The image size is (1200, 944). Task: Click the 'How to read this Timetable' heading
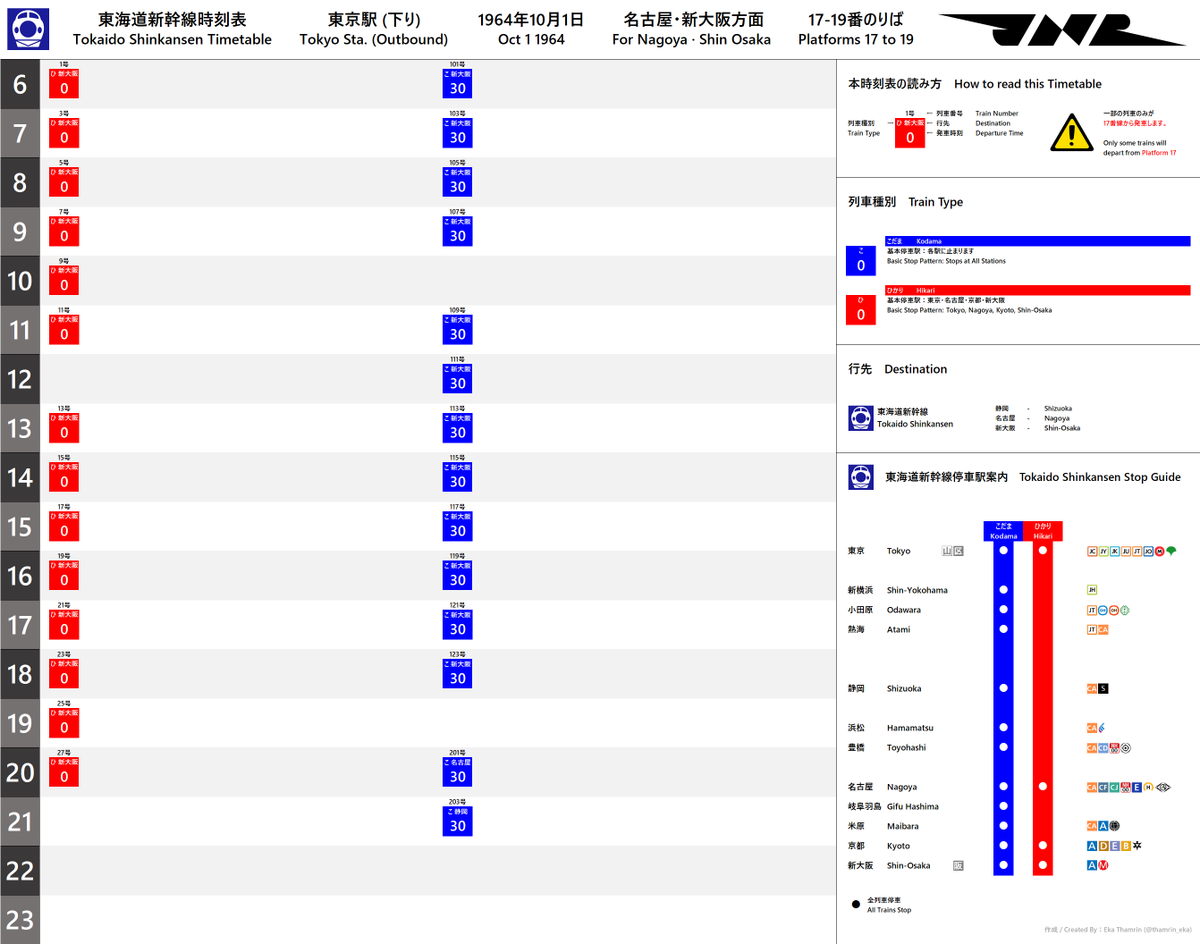(x=1028, y=84)
